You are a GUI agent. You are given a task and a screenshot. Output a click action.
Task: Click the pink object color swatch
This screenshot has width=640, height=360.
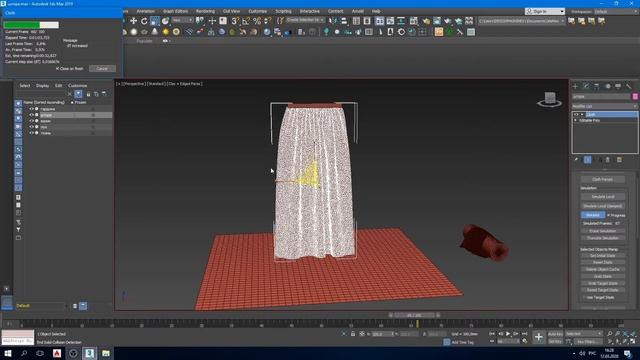tap(635, 97)
